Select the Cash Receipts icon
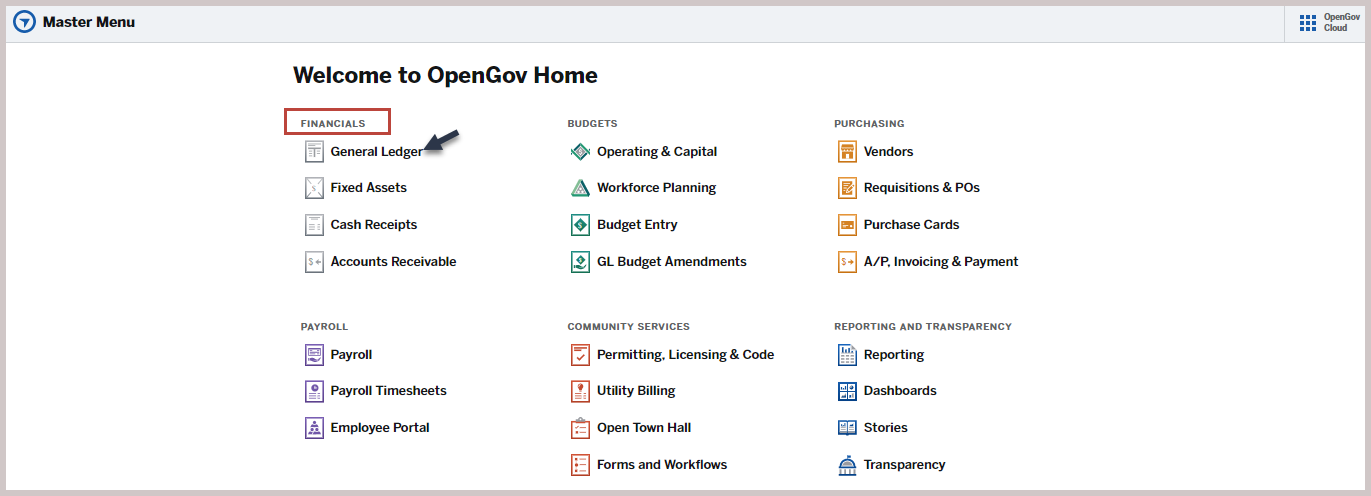This screenshot has height=496, width=1371. click(x=314, y=225)
